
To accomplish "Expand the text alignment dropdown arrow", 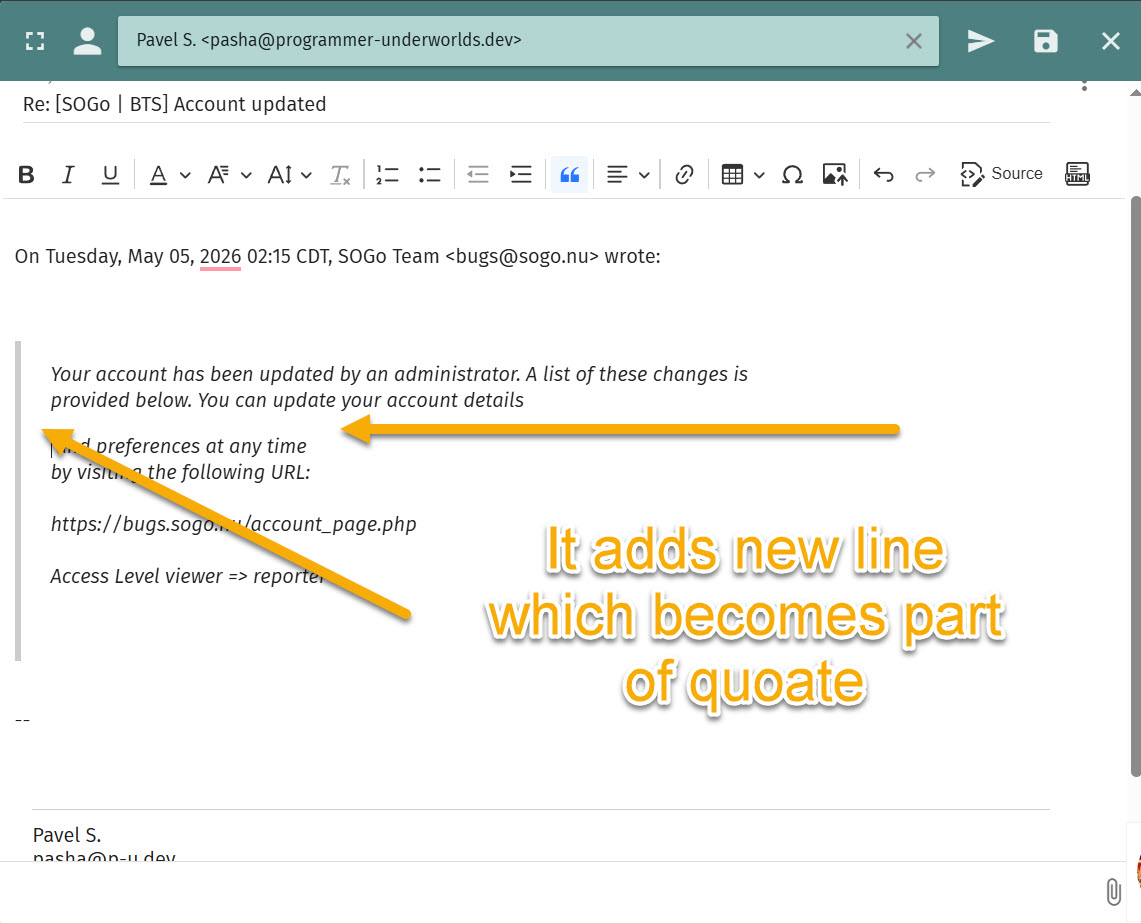I will (644, 175).
